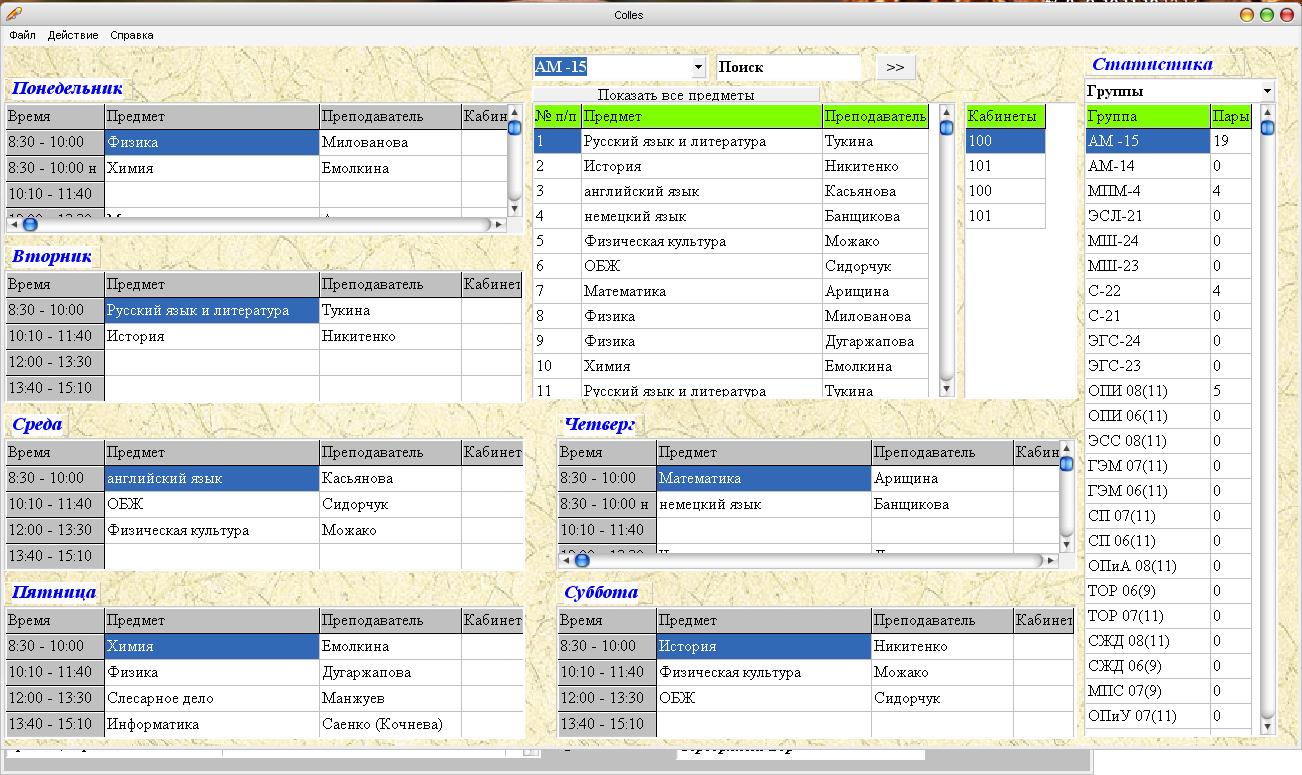
Task: Open the Справка menu
Action: point(132,35)
